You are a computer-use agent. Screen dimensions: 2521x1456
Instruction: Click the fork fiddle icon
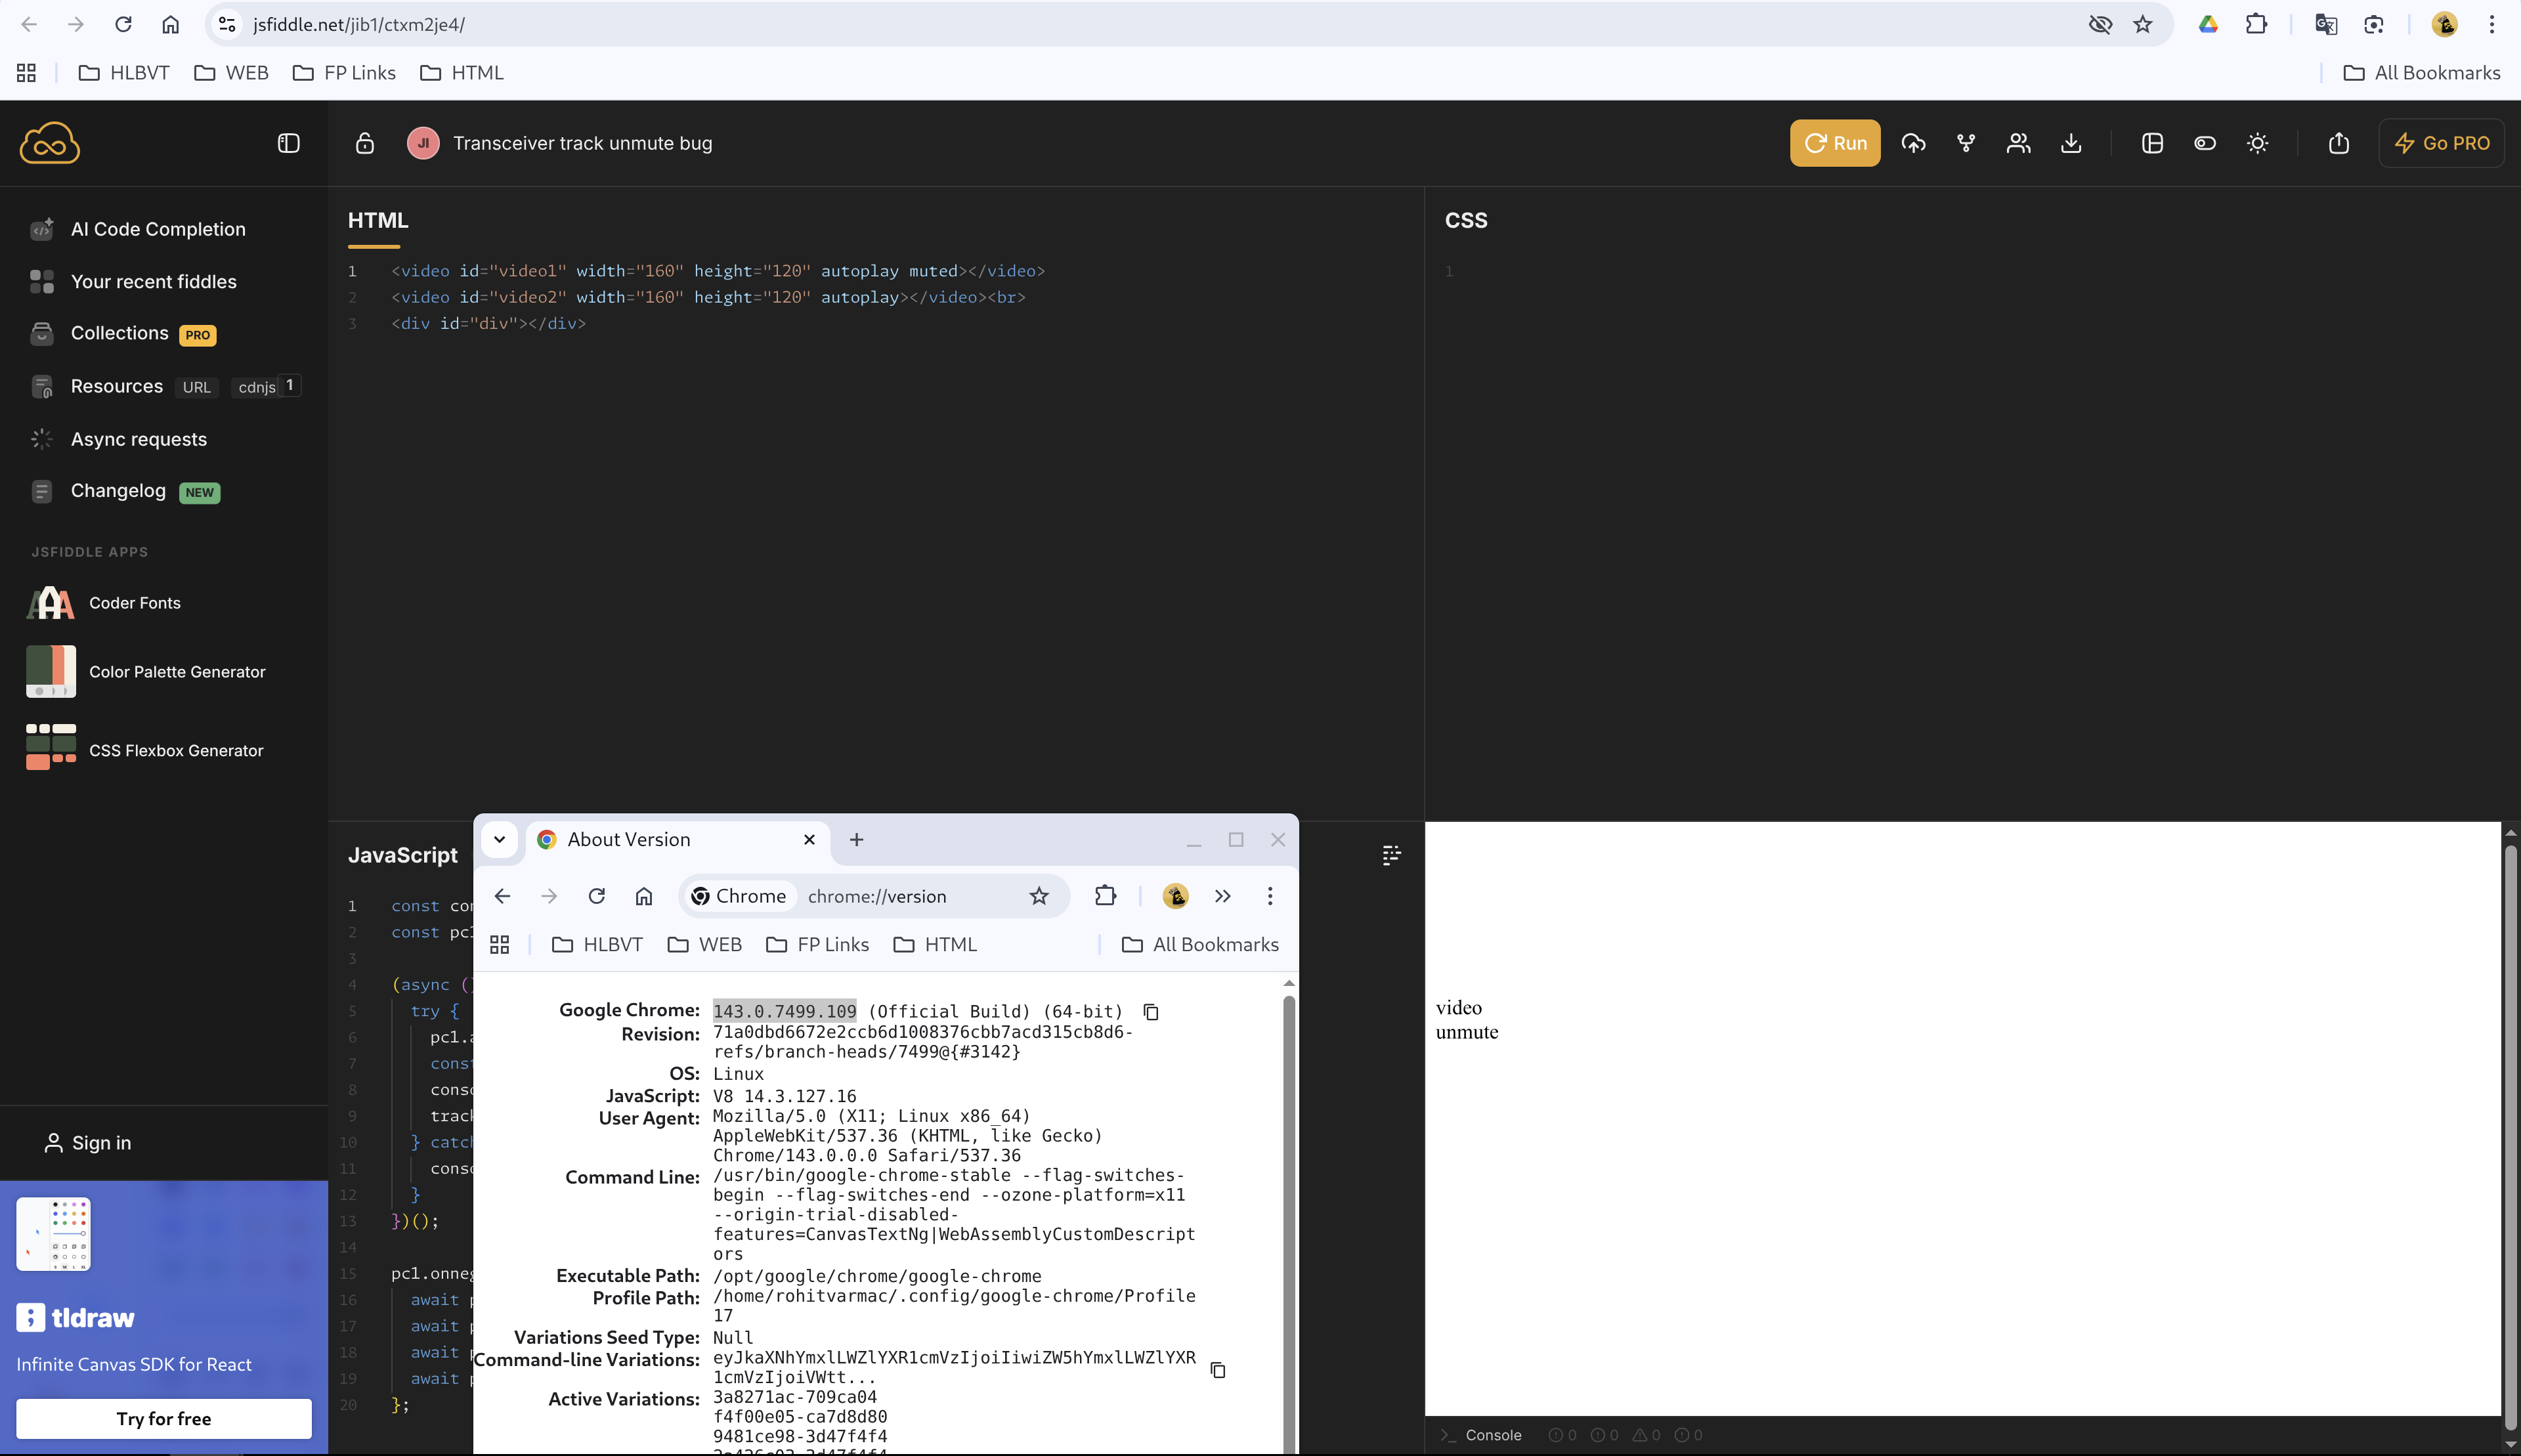[x=1966, y=143]
